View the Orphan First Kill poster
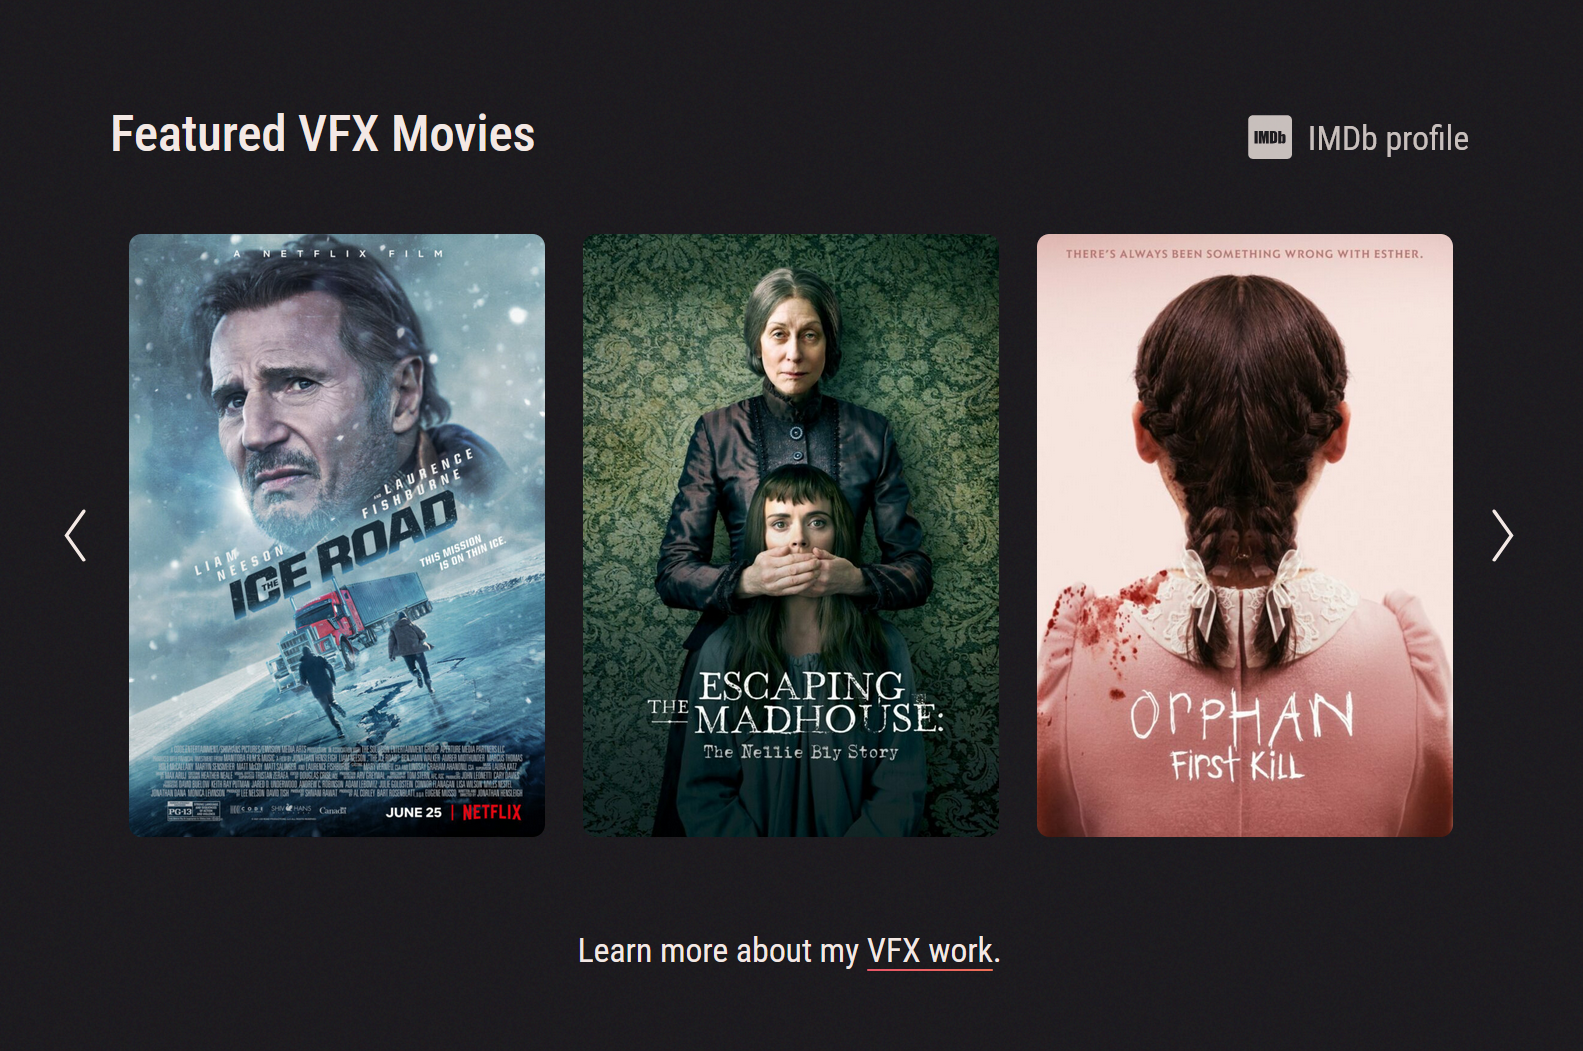1583x1051 pixels. click(x=1245, y=535)
